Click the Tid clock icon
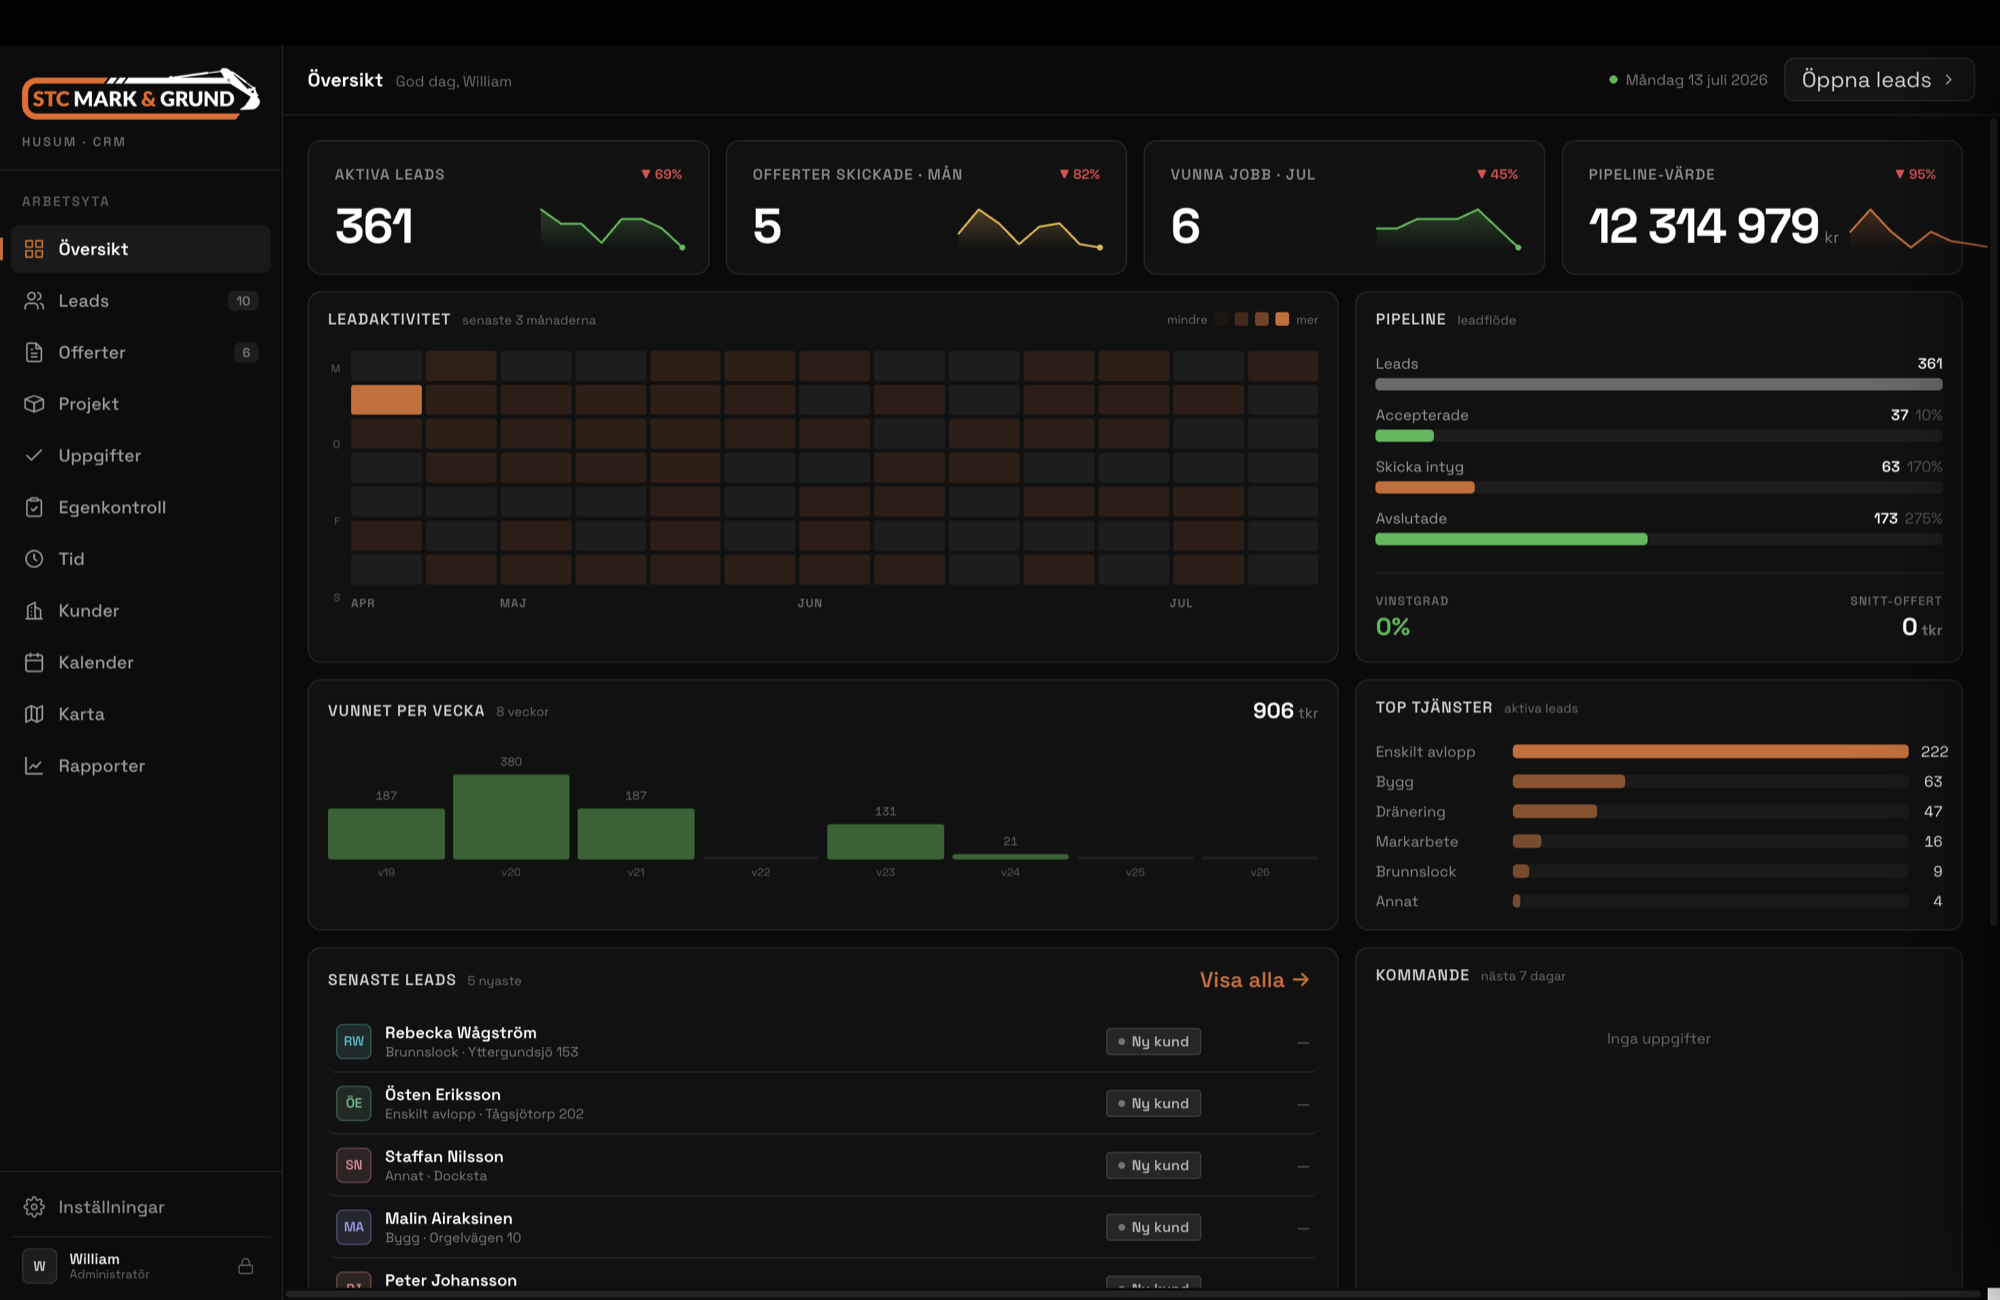2000x1300 pixels. (x=34, y=559)
